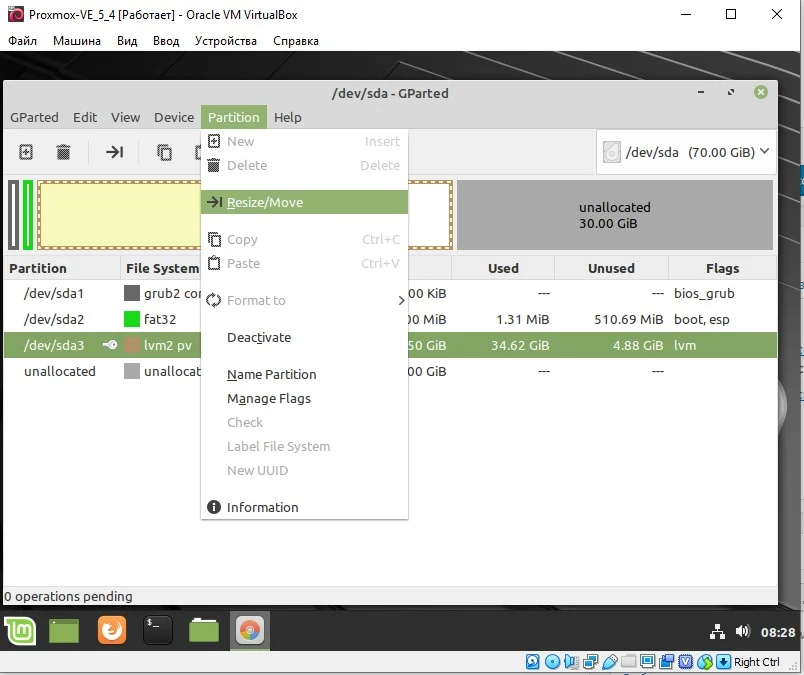The image size is (804, 675).
Task: Open the Edit menu
Action: click(85, 117)
